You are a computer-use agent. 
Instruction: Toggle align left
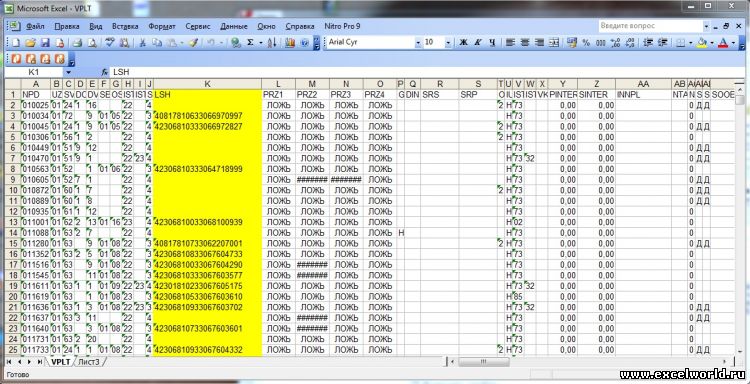click(x=510, y=43)
